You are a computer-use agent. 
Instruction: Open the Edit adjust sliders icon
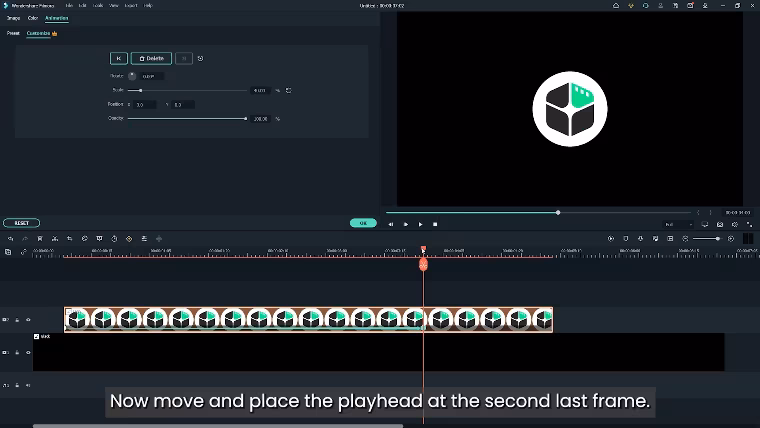[x=144, y=238]
